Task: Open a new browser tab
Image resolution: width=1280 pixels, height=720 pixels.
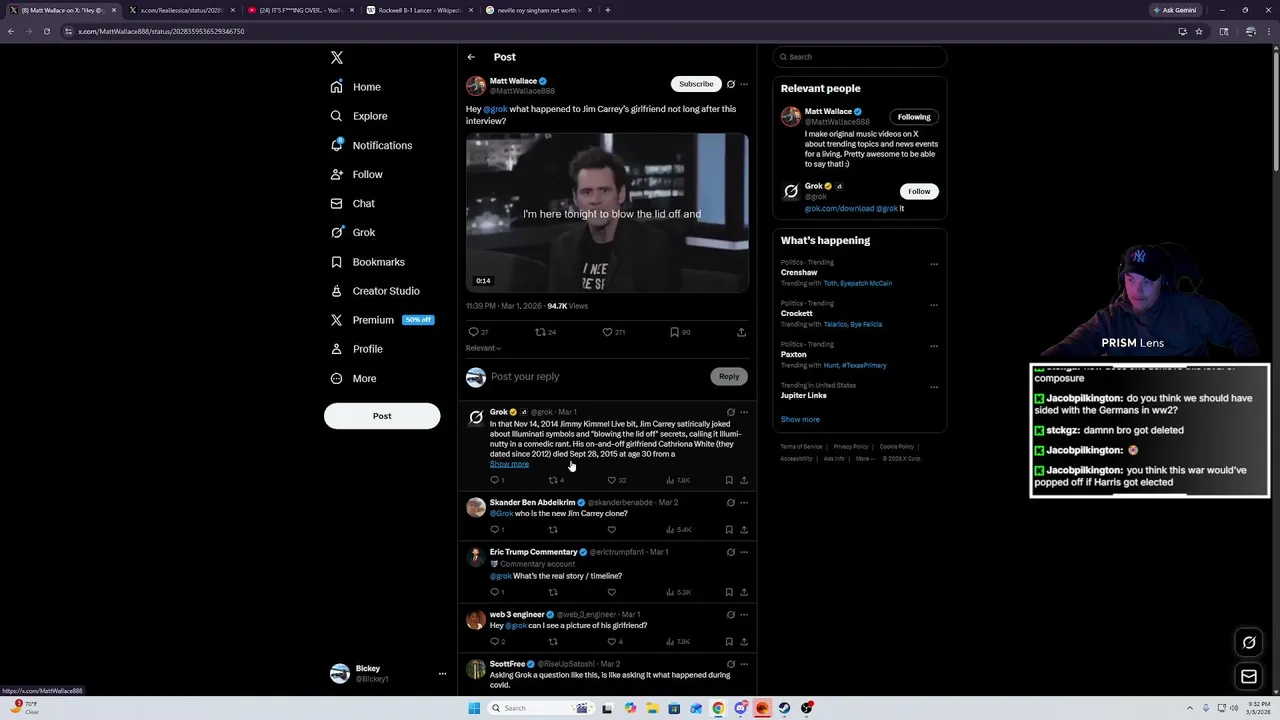Action: pos(608,10)
